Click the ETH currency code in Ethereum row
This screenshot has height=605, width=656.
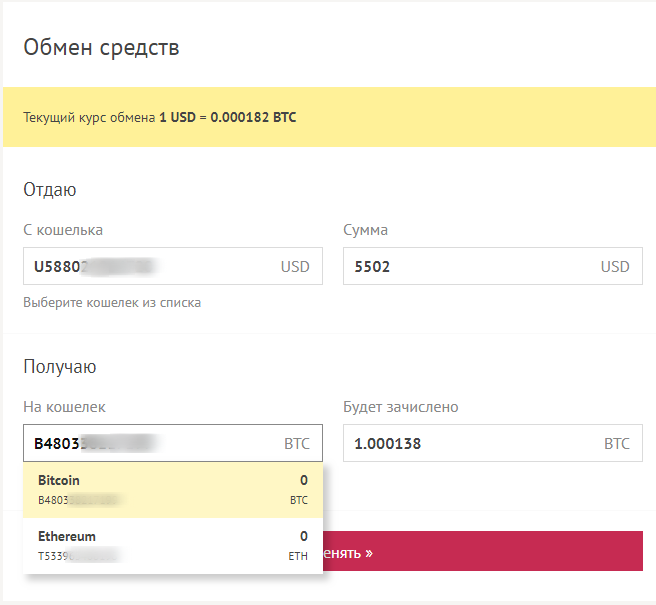point(298,556)
